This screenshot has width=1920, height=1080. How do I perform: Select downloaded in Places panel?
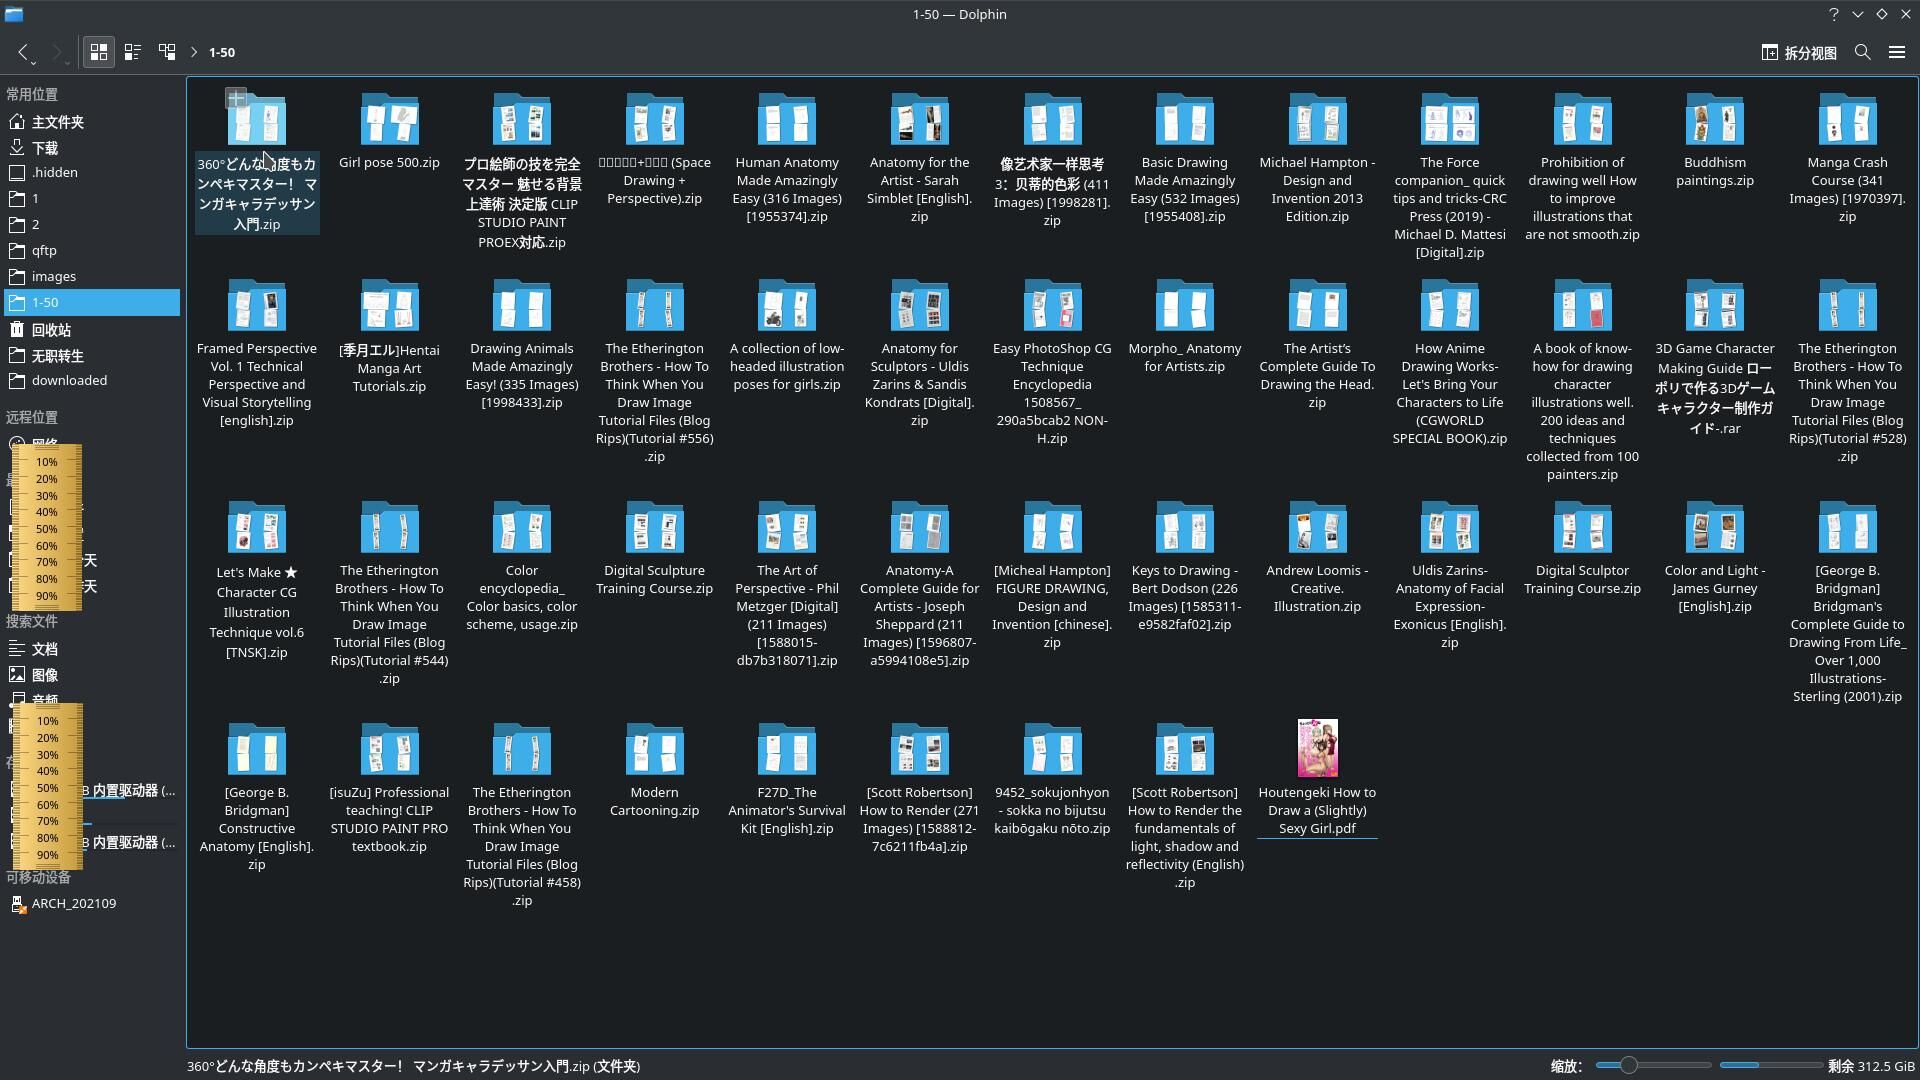(x=69, y=381)
